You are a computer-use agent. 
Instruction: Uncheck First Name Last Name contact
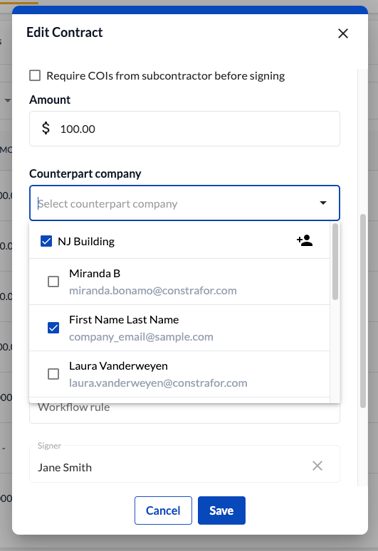point(53,328)
